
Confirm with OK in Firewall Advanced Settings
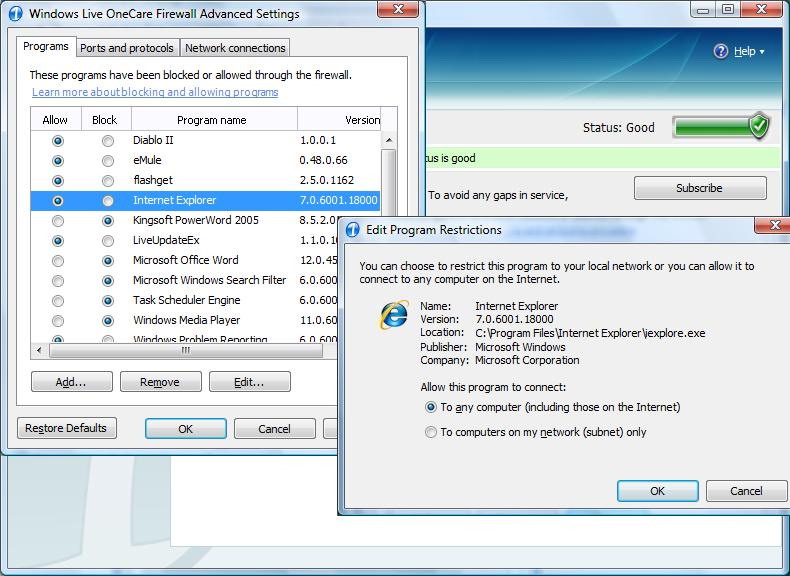185,429
